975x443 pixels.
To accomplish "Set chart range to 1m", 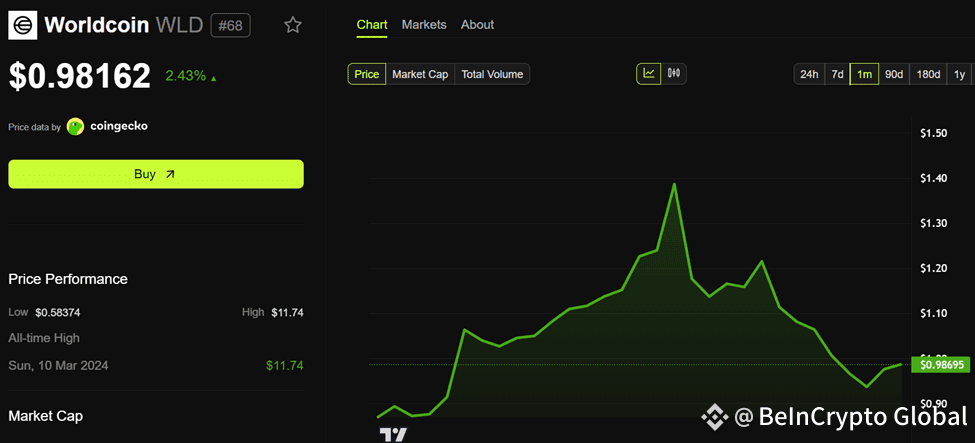I will point(864,74).
